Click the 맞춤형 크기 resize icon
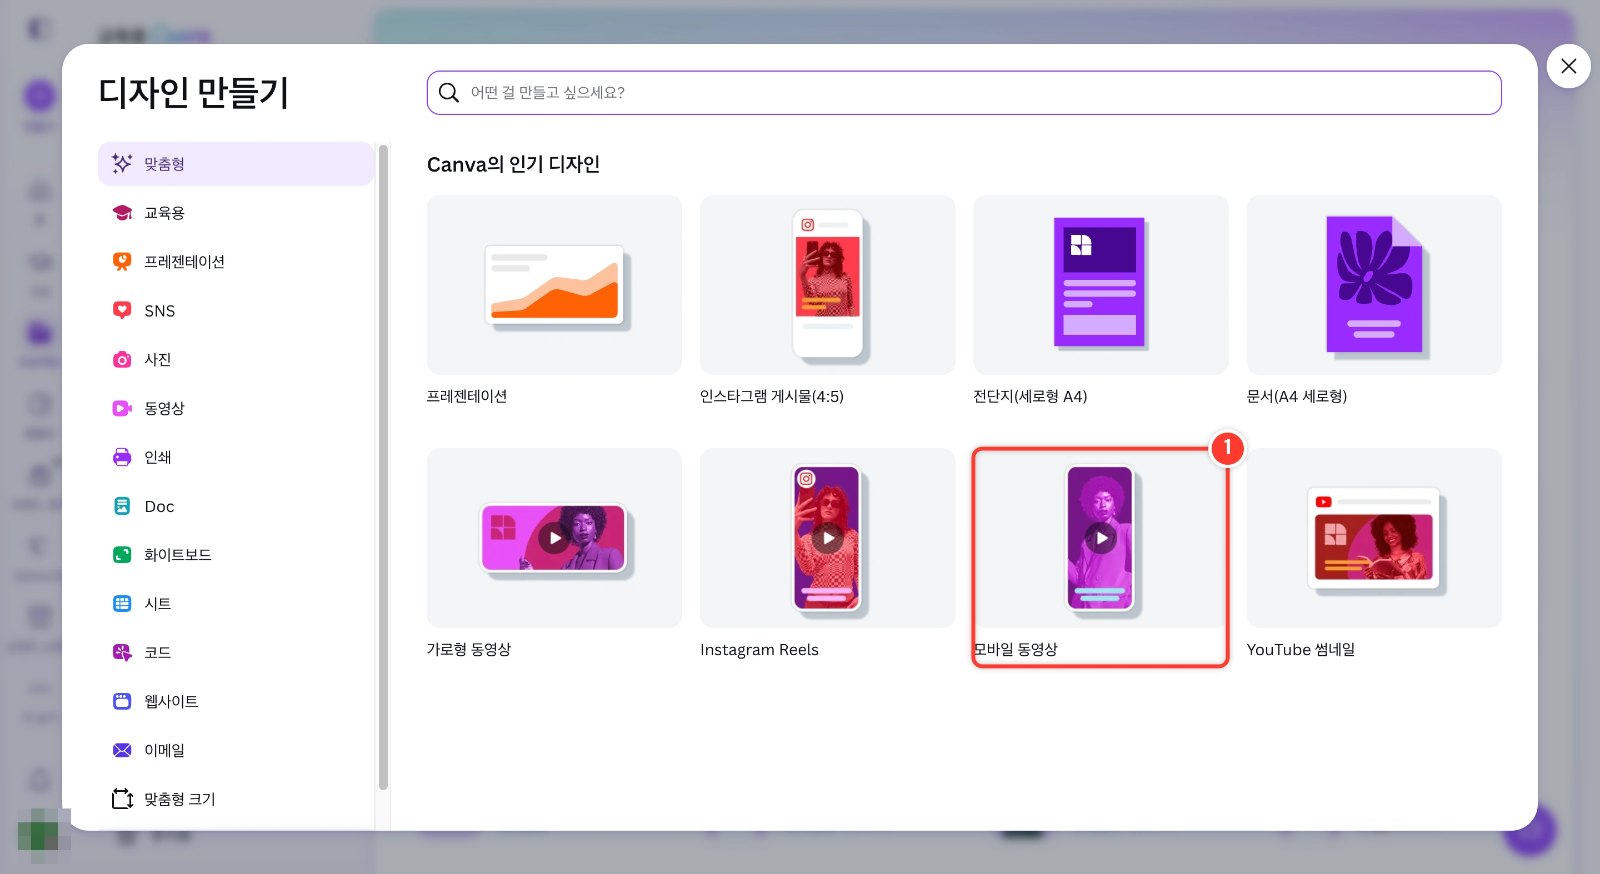 pos(122,799)
